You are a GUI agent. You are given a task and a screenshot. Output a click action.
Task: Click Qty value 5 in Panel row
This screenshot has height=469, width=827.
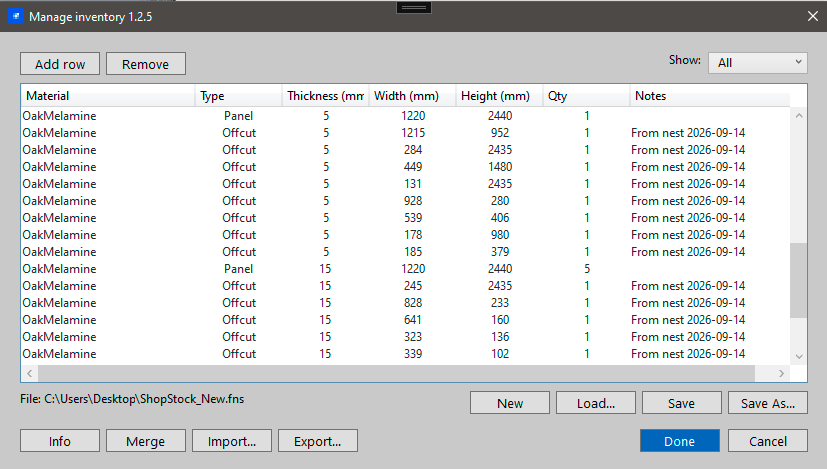click(x=586, y=269)
